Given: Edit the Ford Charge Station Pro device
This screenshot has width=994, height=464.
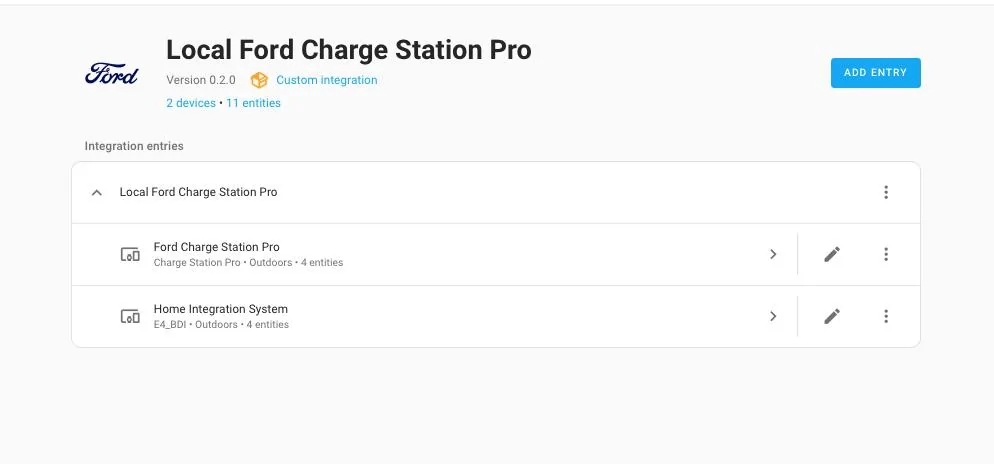Looking at the screenshot, I should pos(832,254).
